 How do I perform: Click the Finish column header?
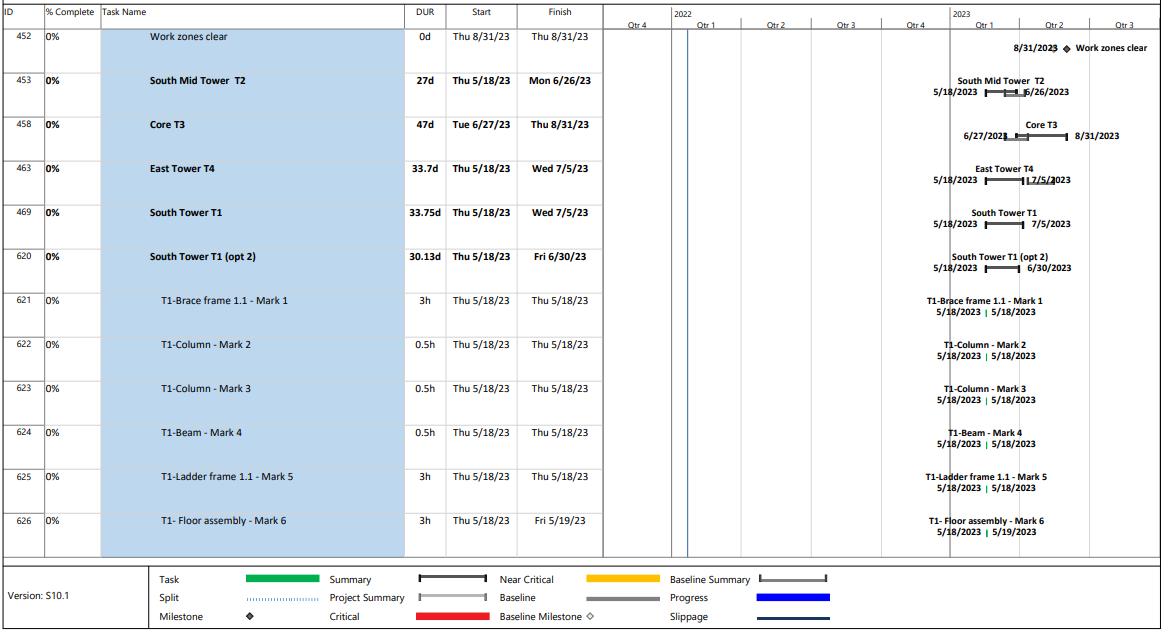pos(560,12)
